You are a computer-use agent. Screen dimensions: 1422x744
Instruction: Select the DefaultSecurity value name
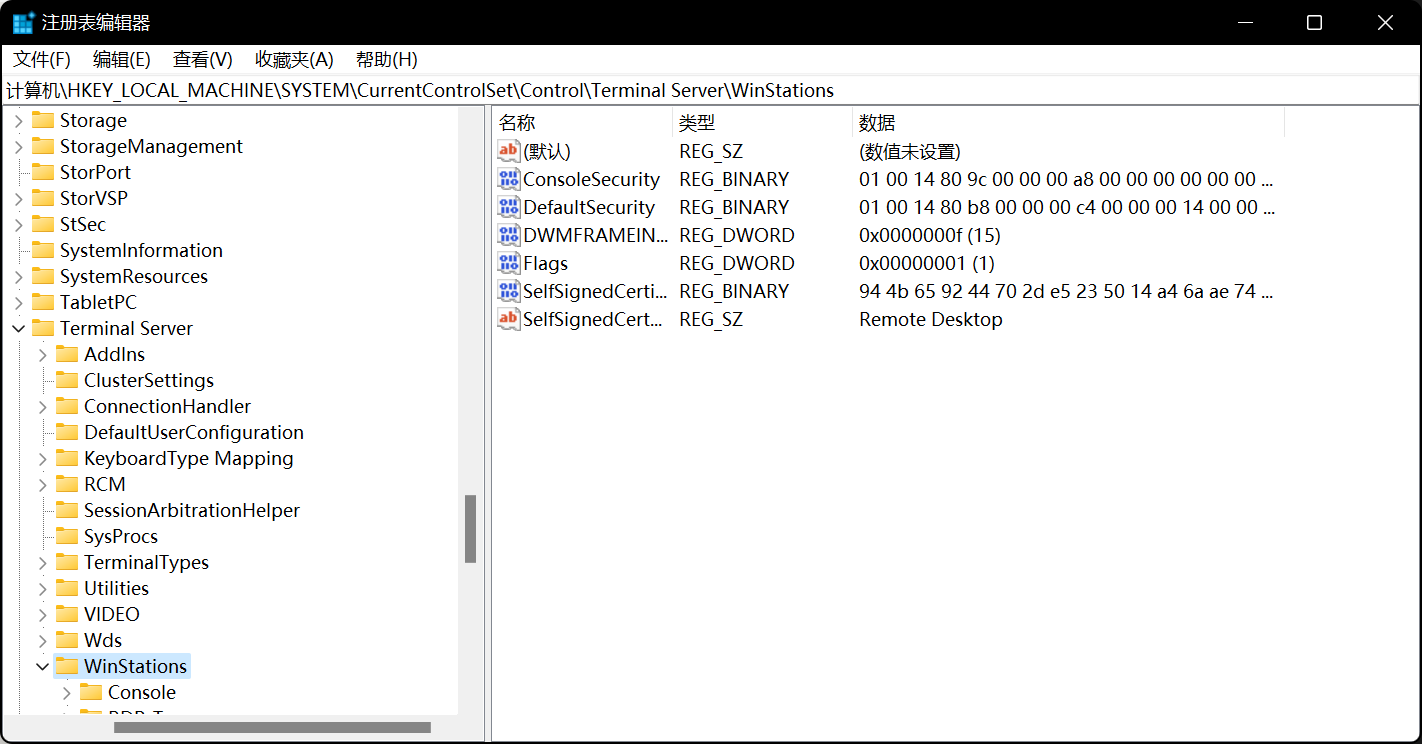pyautogui.click(x=589, y=207)
